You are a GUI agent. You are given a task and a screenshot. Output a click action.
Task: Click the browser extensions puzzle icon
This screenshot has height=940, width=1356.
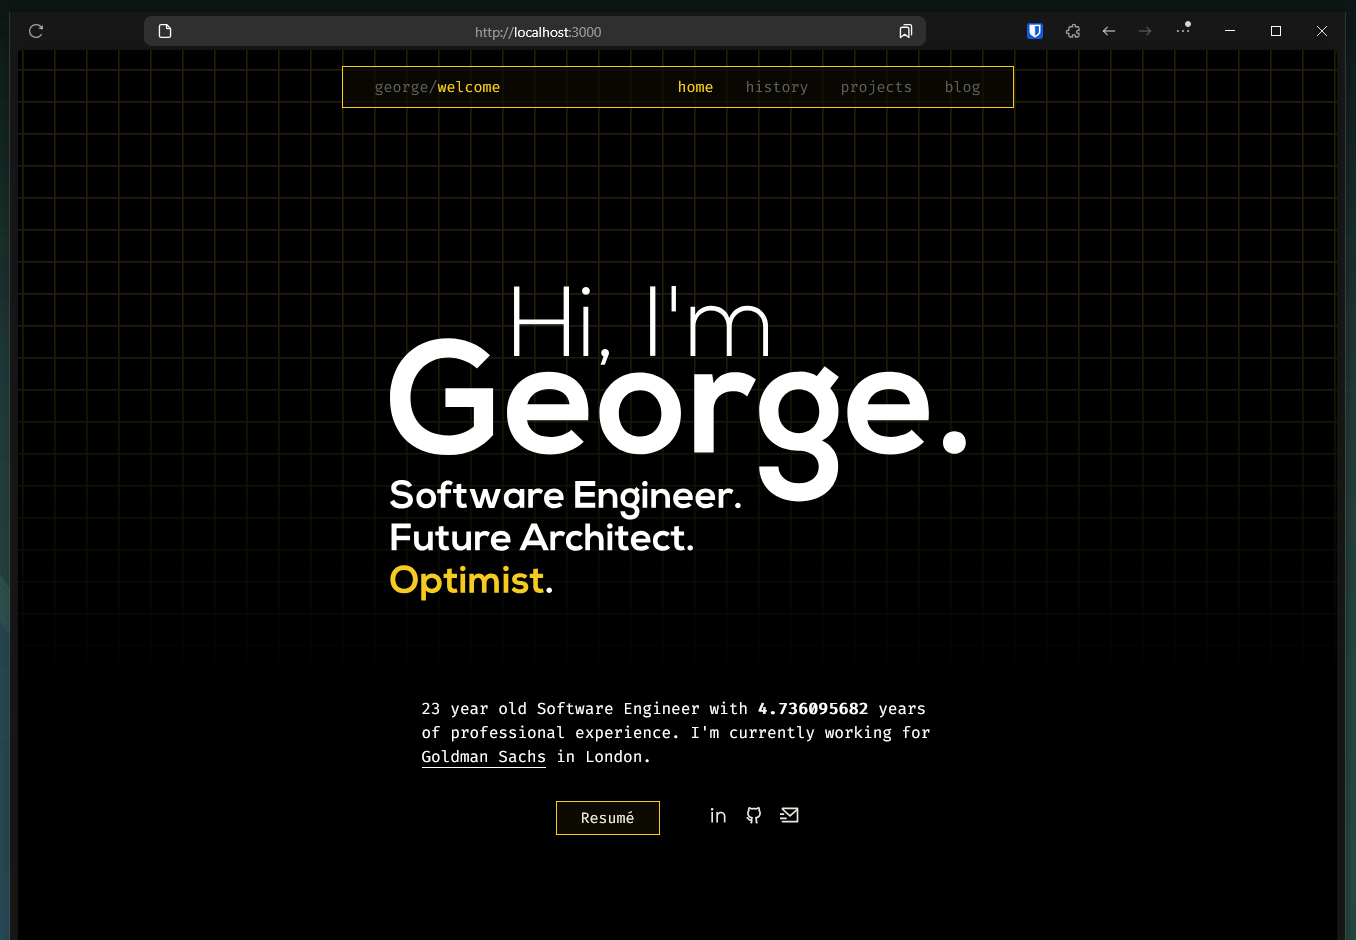[1072, 31]
